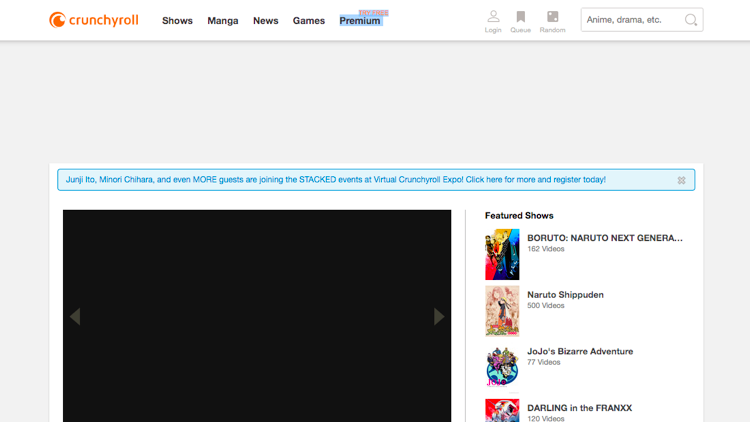Click the JoJo's Bizarre Adventure thumbnail
This screenshot has width=750, height=422.
pyautogui.click(x=502, y=368)
